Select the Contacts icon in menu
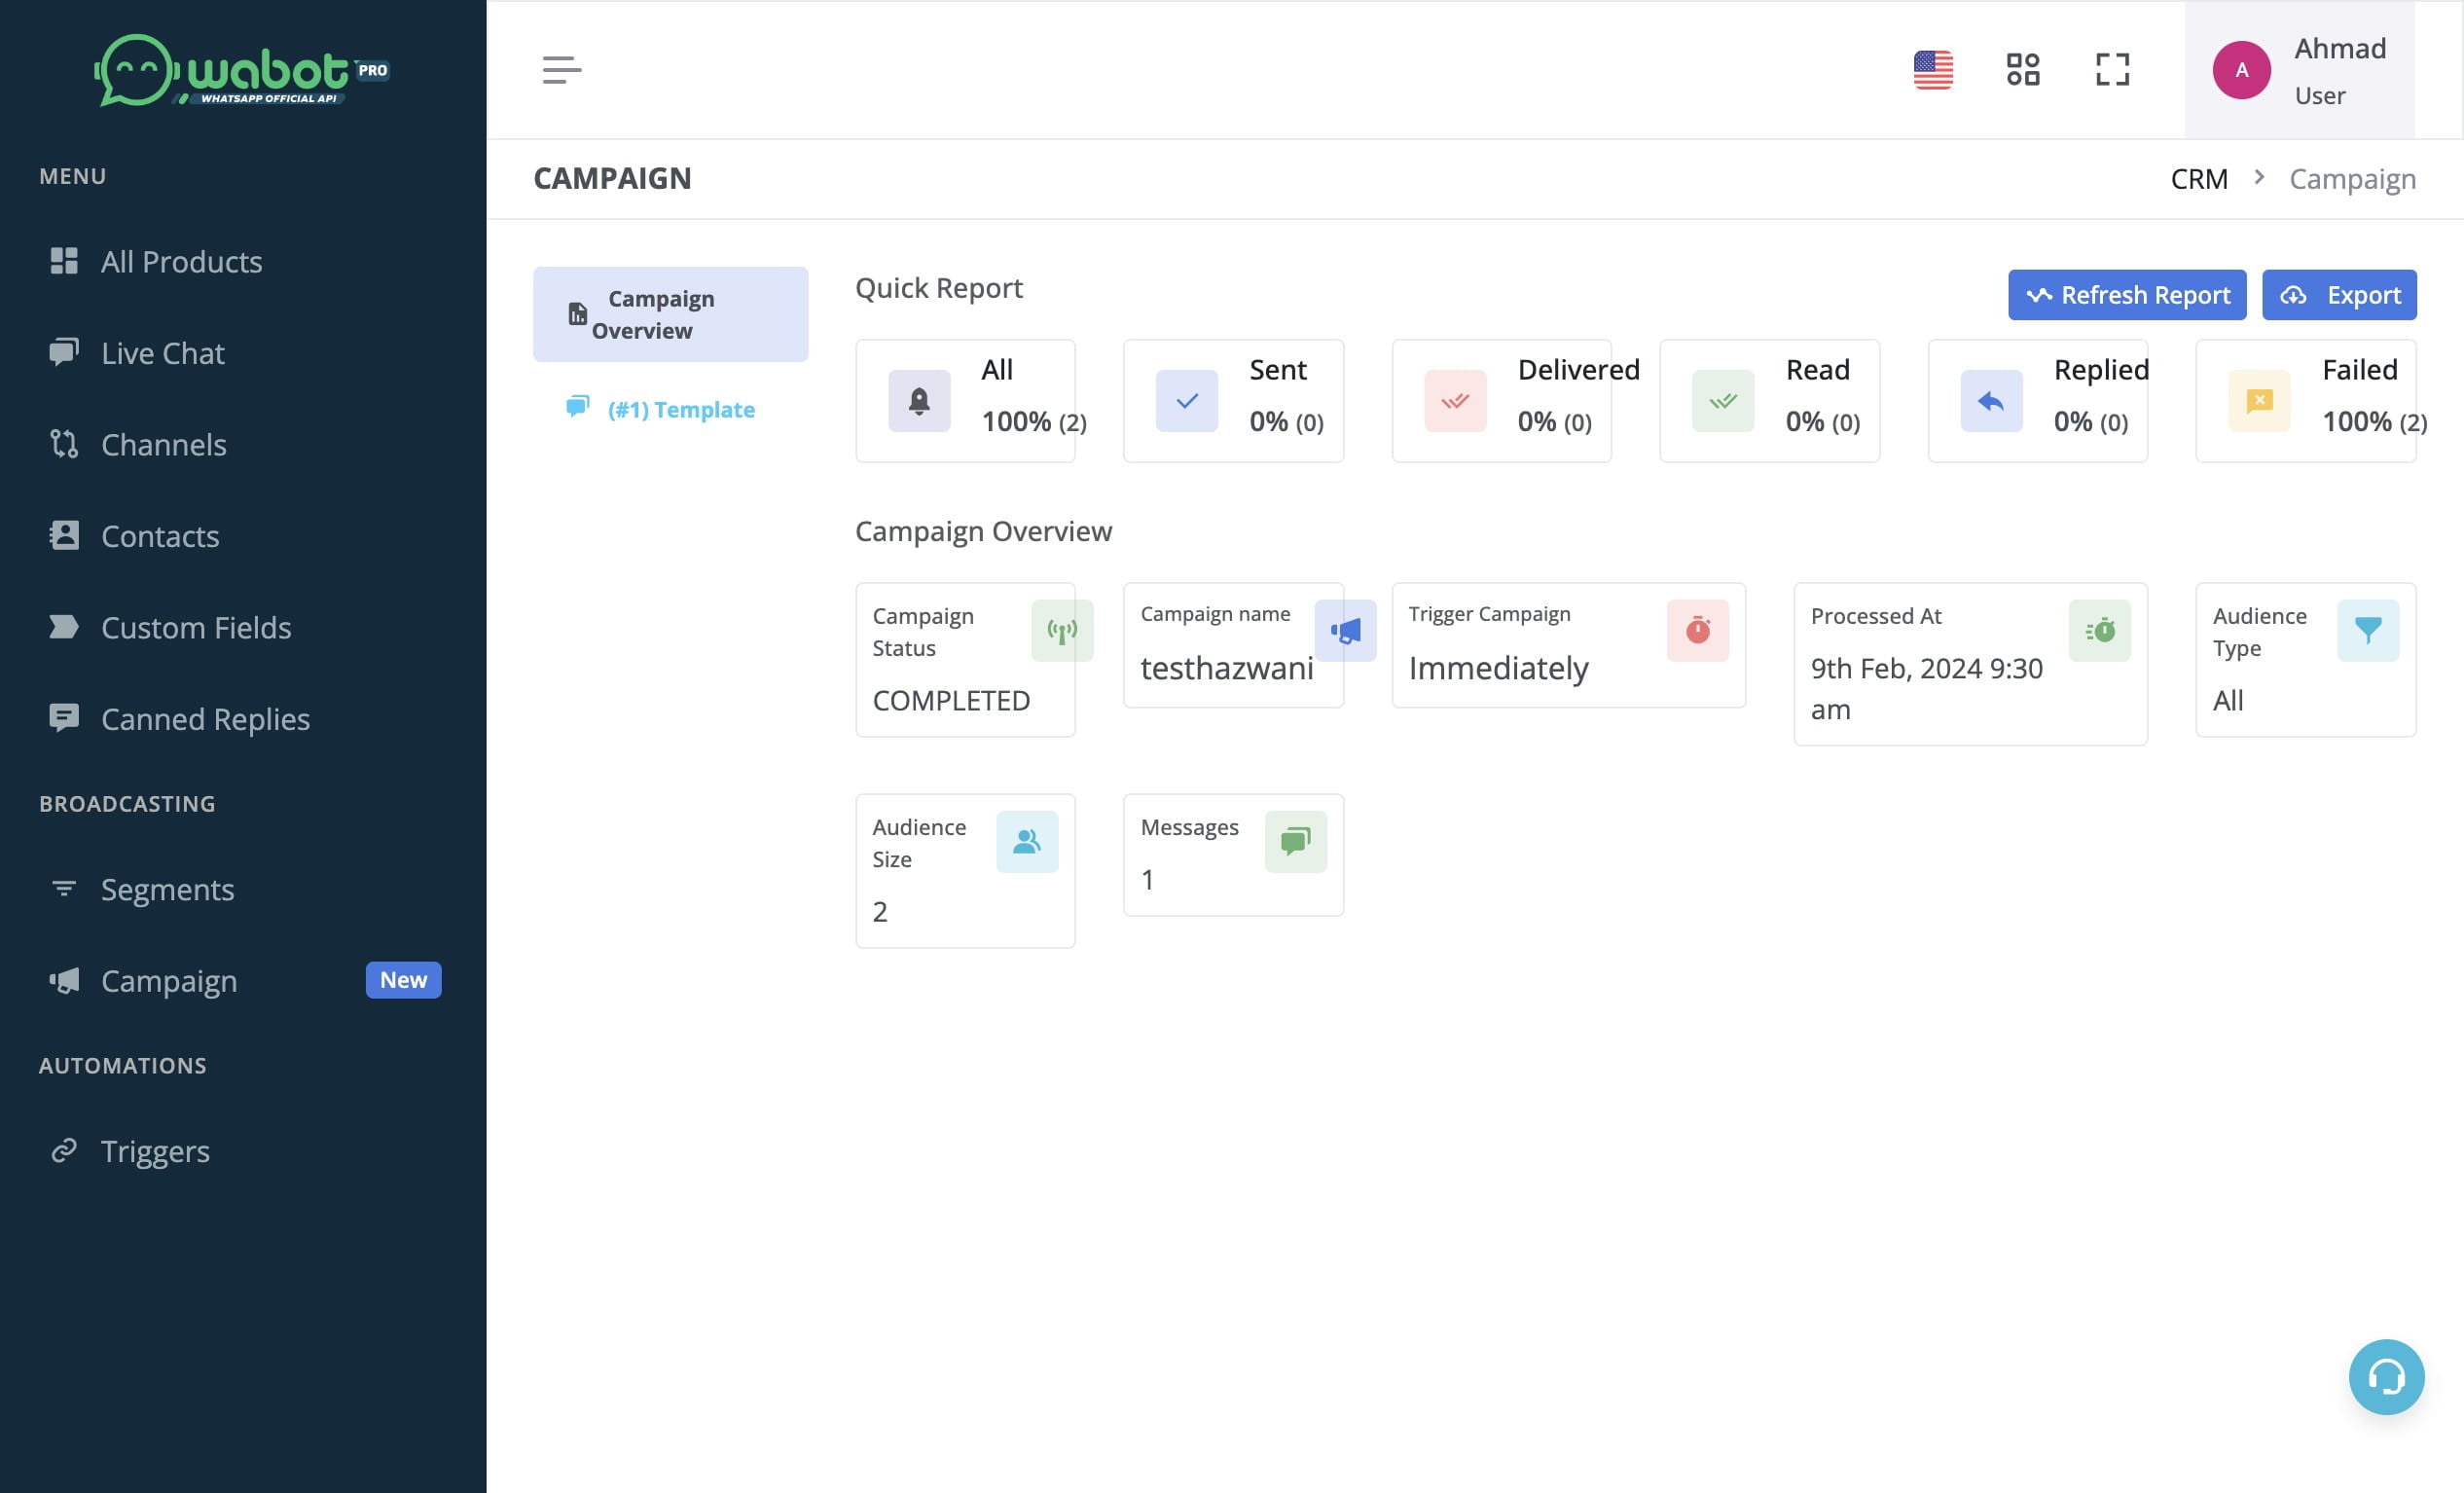This screenshot has width=2464, height=1493. 63,535
